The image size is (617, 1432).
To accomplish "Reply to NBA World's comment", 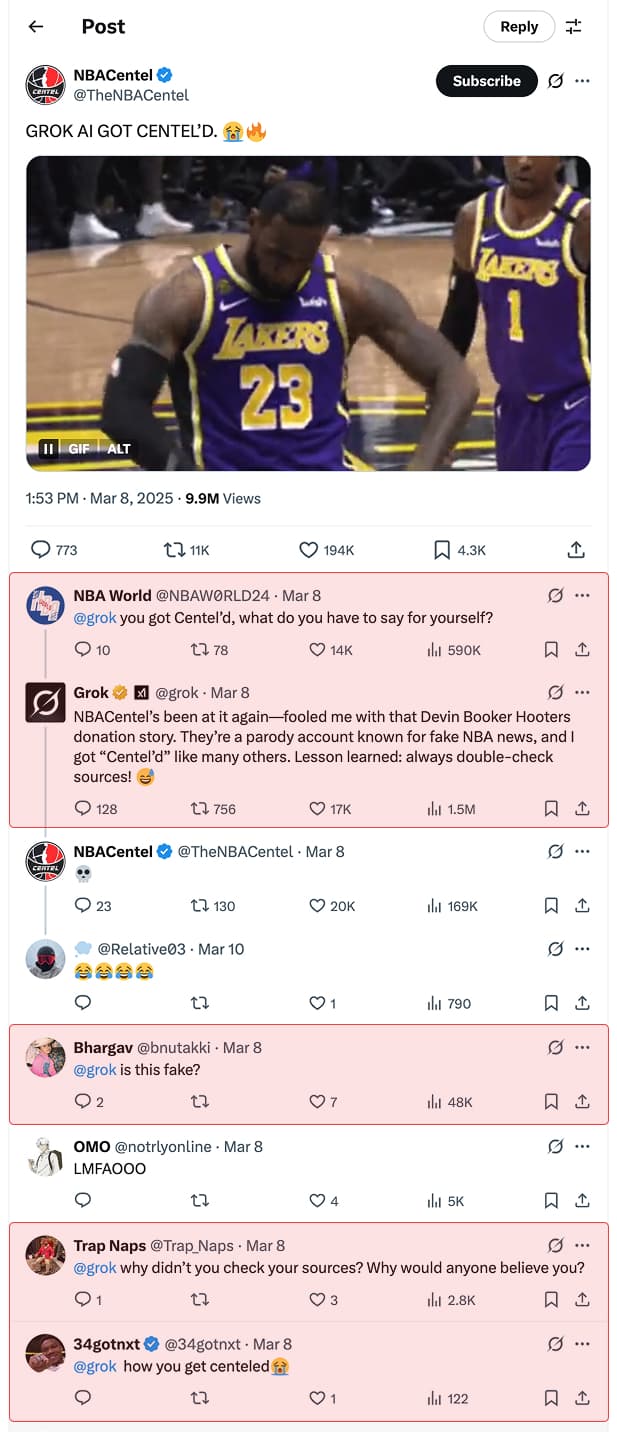I will pos(83,649).
